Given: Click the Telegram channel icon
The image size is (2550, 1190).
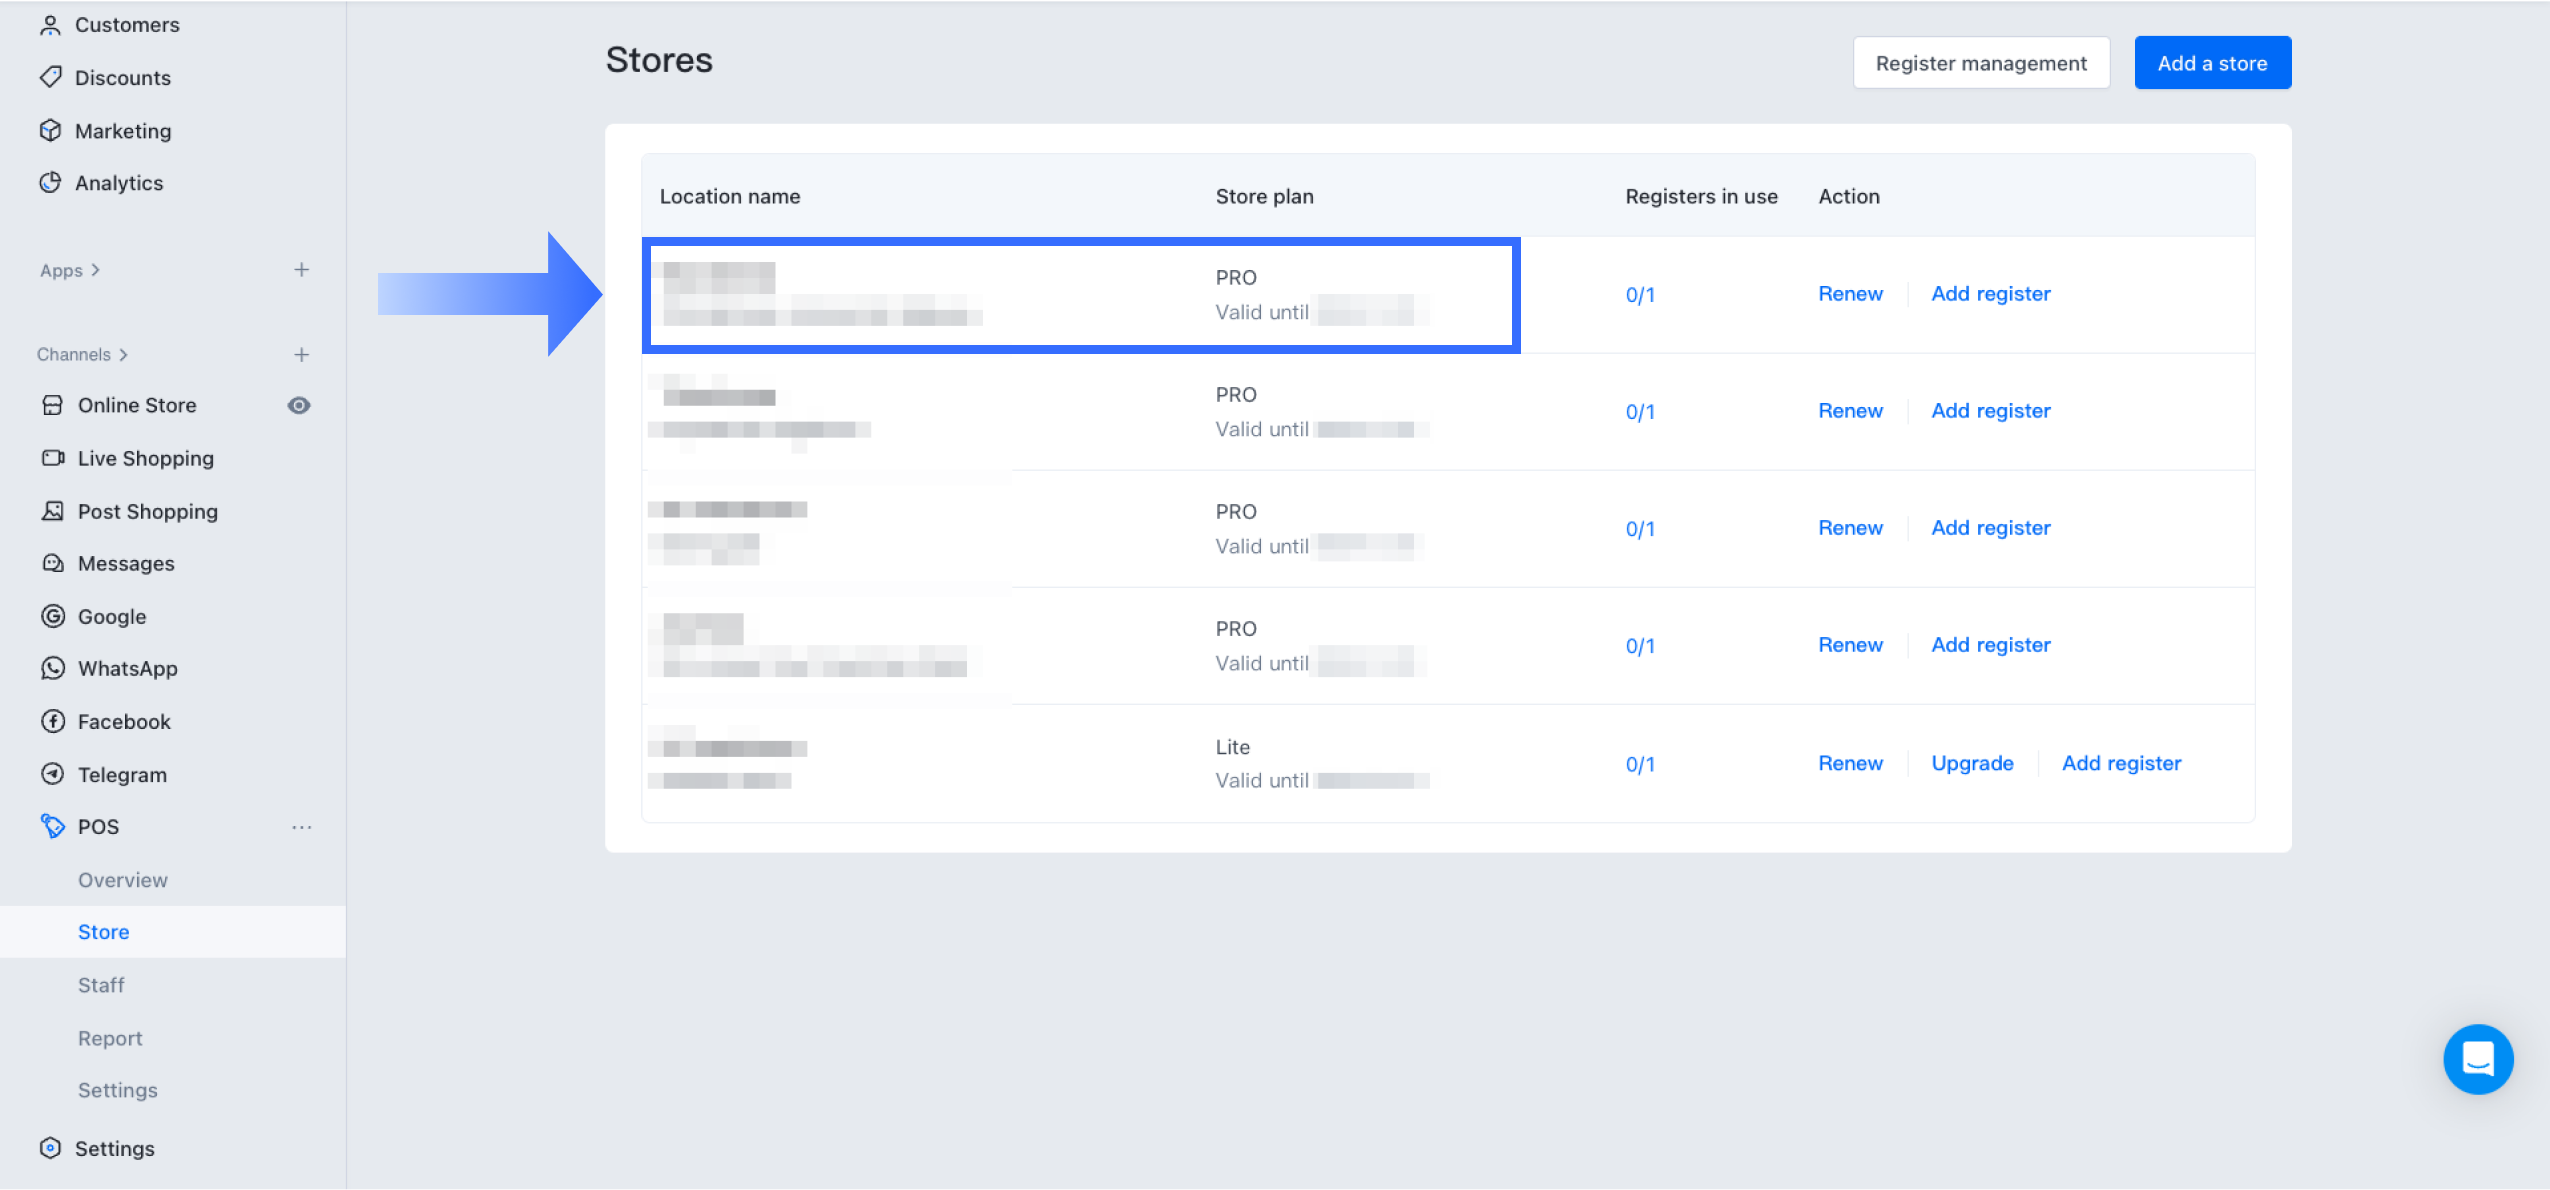Looking at the screenshot, I should (53, 774).
